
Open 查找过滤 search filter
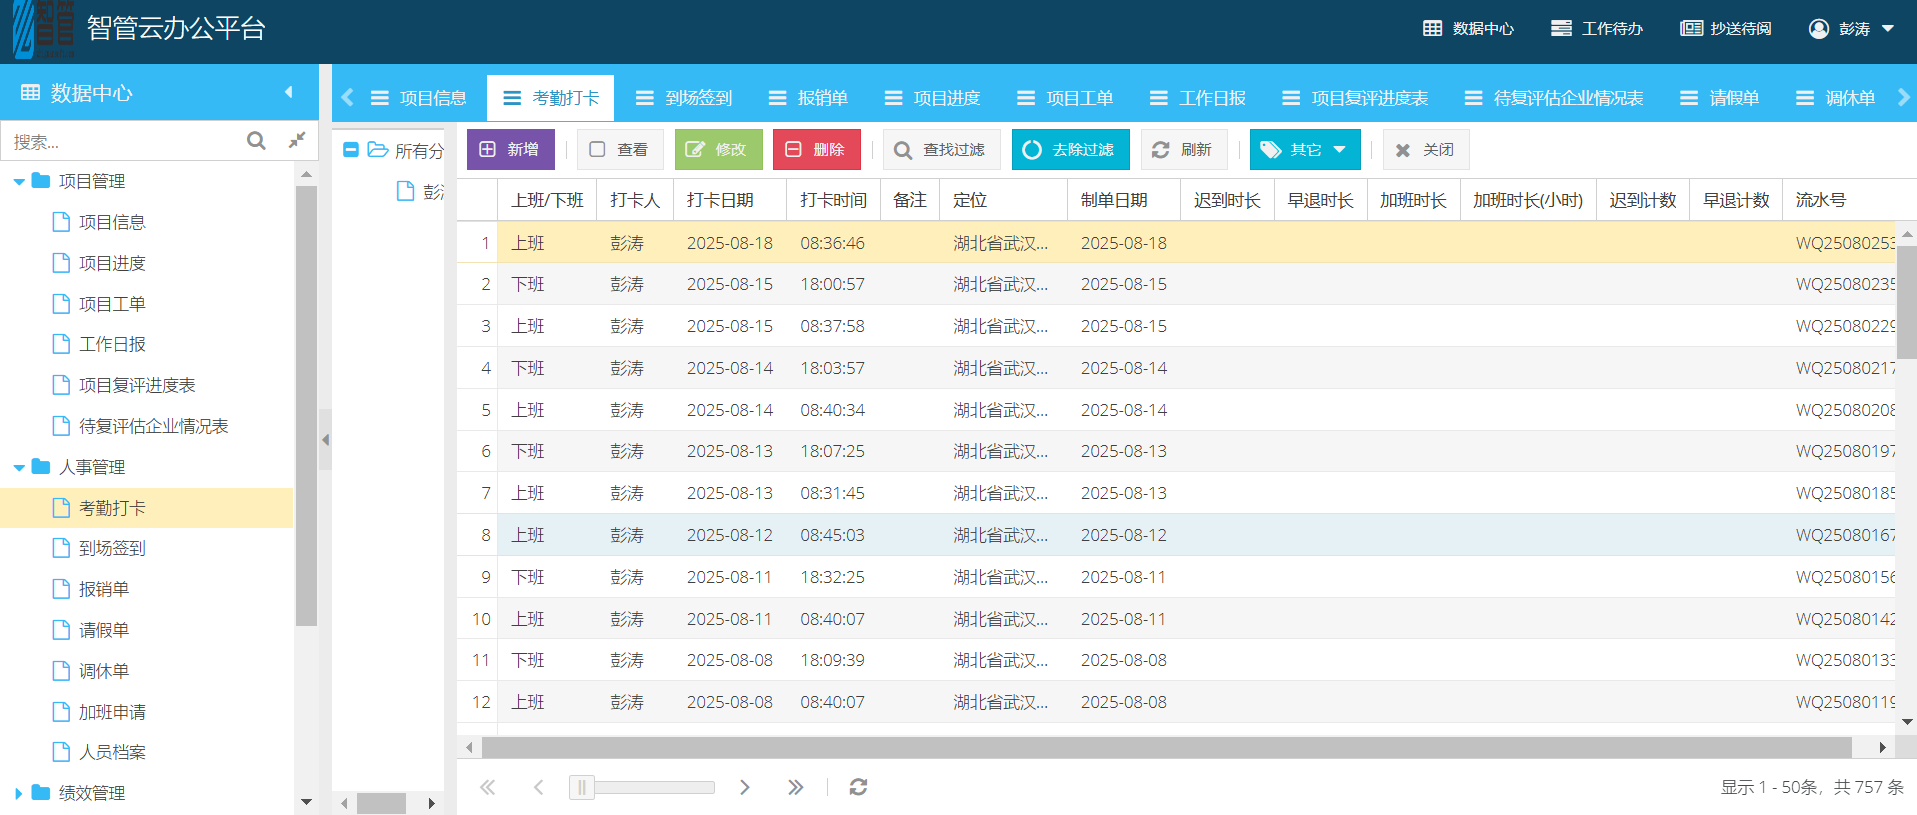tap(941, 150)
